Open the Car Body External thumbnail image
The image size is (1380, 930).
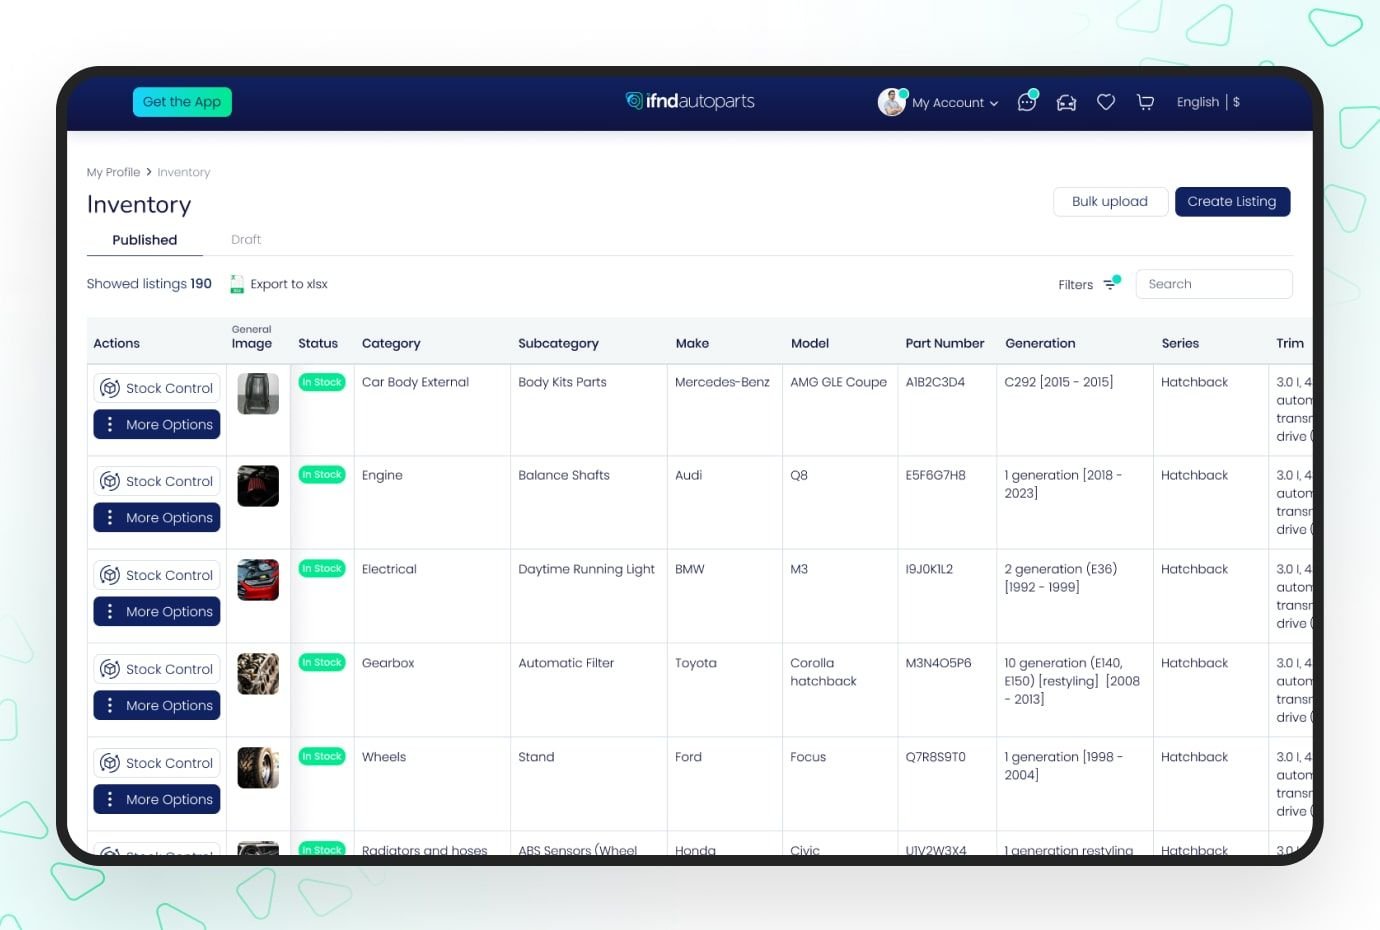coord(258,393)
